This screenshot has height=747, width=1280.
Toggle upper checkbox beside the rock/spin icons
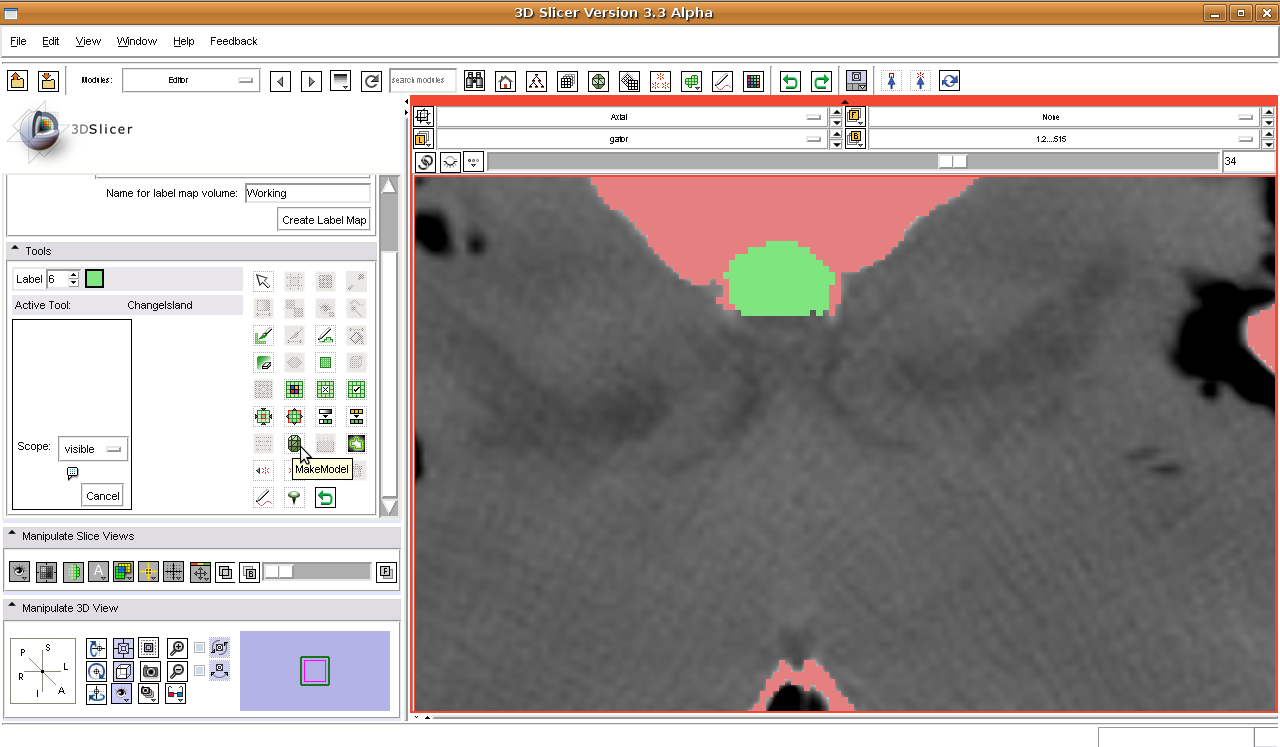[200, 647]
